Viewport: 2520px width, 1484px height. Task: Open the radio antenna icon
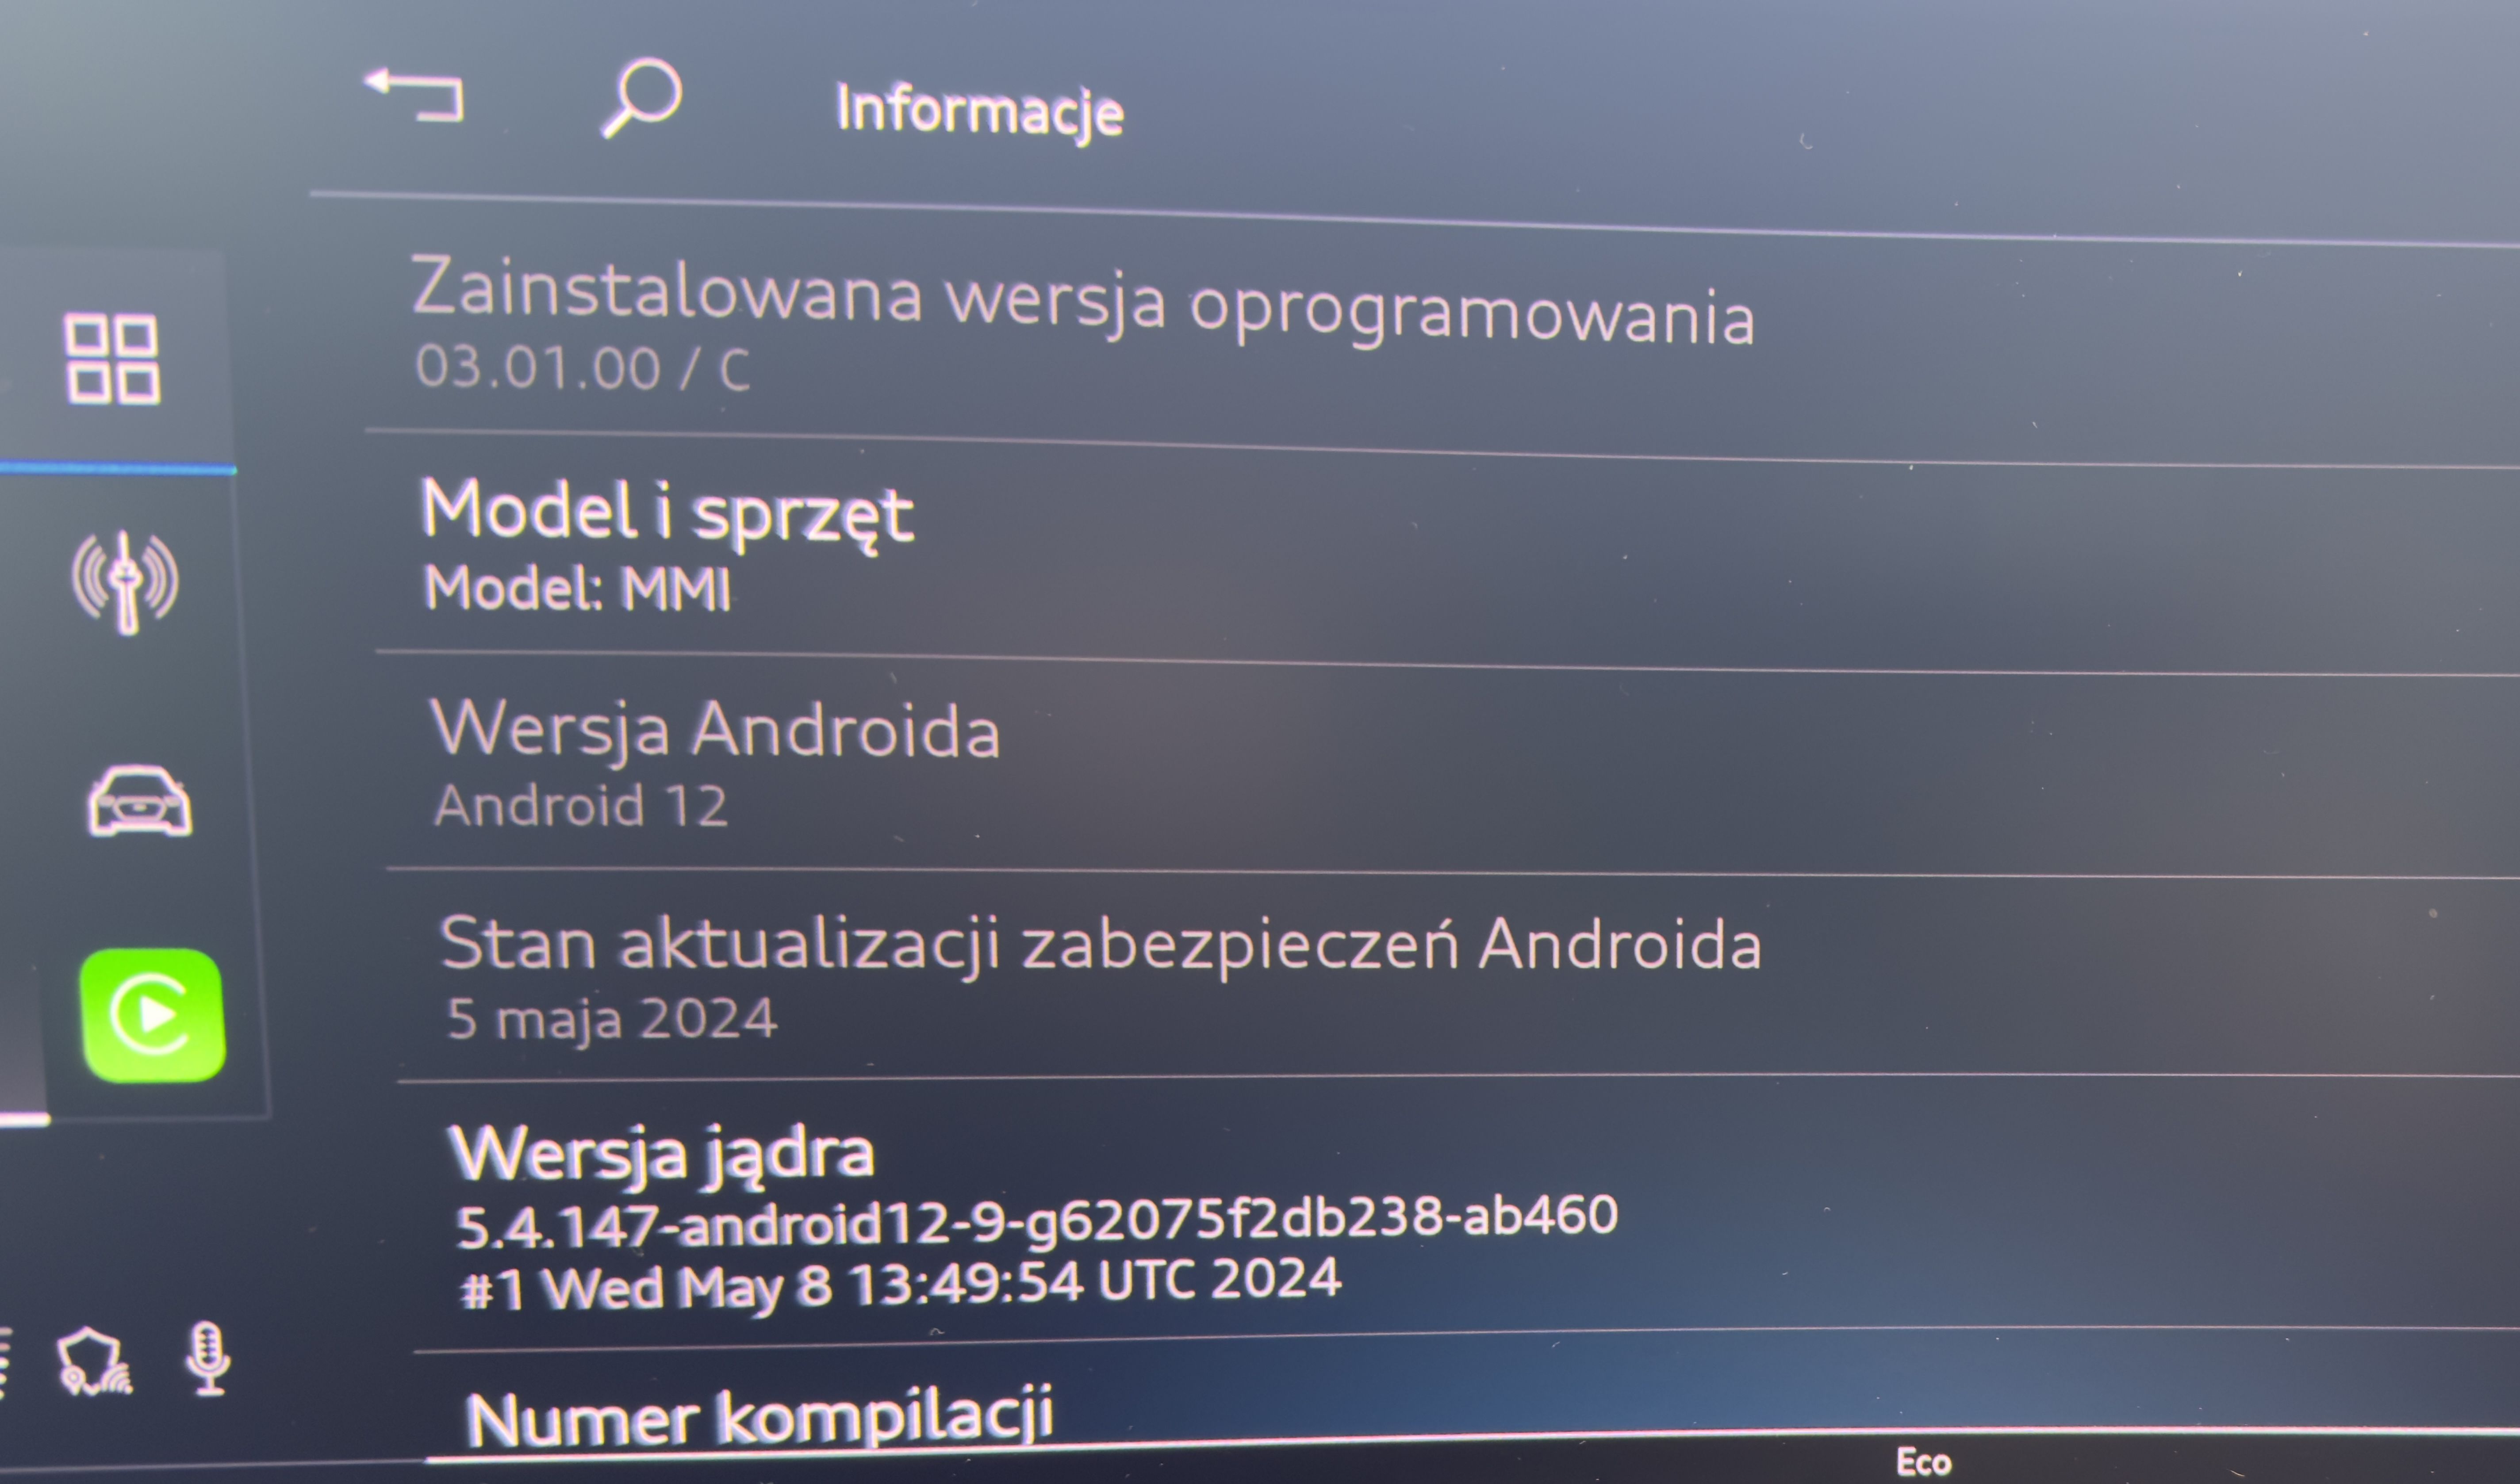125,583
